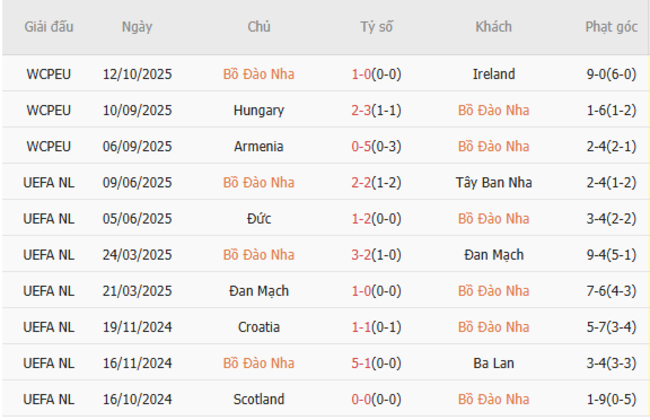Click the Ba Lan team name
Viewport: 650px width, 420px height.
[x=493, y=363]
